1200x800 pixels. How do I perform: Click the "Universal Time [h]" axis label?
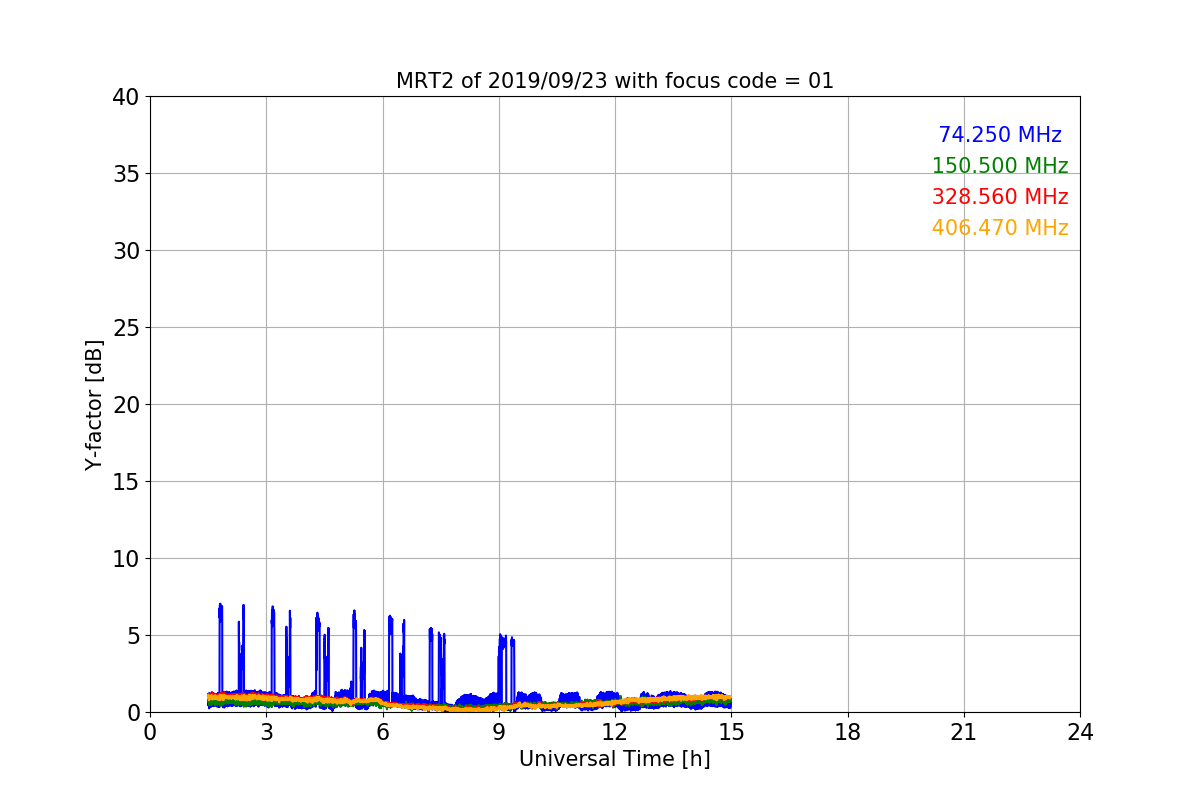[615, 759]
